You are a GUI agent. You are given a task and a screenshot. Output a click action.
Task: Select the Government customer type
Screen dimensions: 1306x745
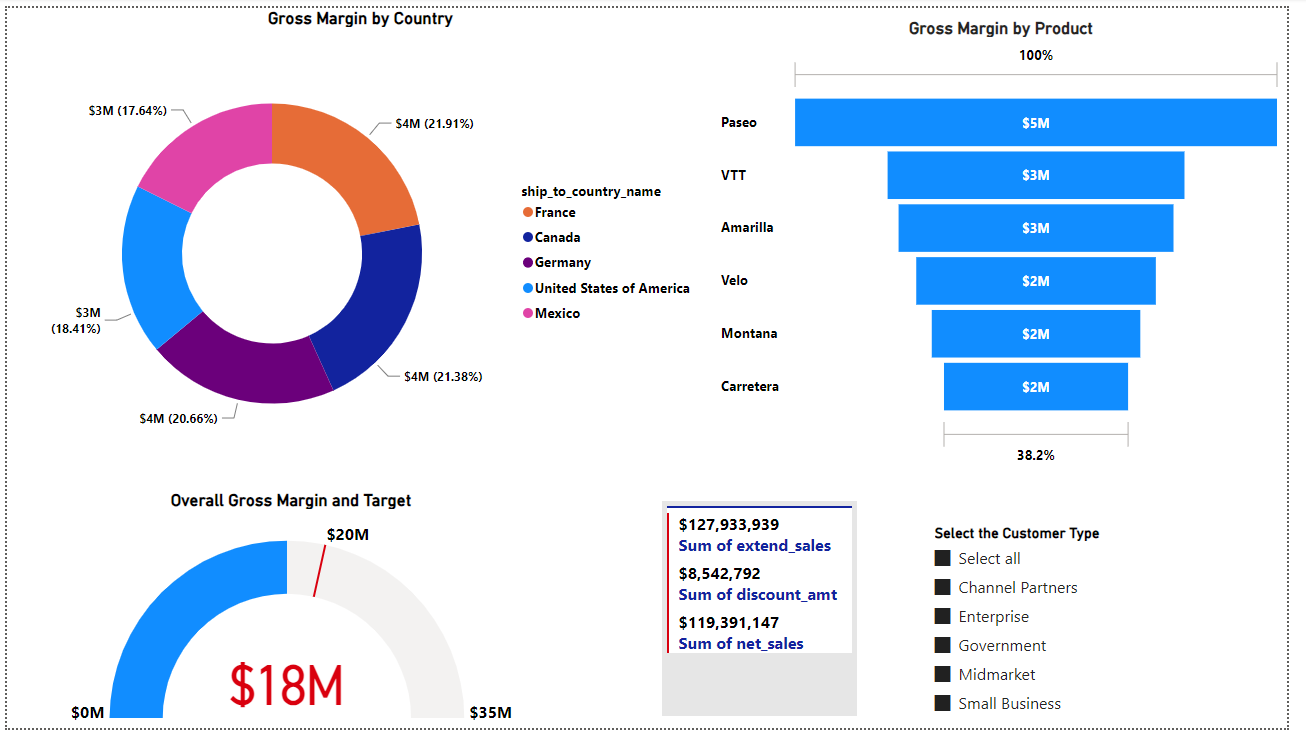941,645
